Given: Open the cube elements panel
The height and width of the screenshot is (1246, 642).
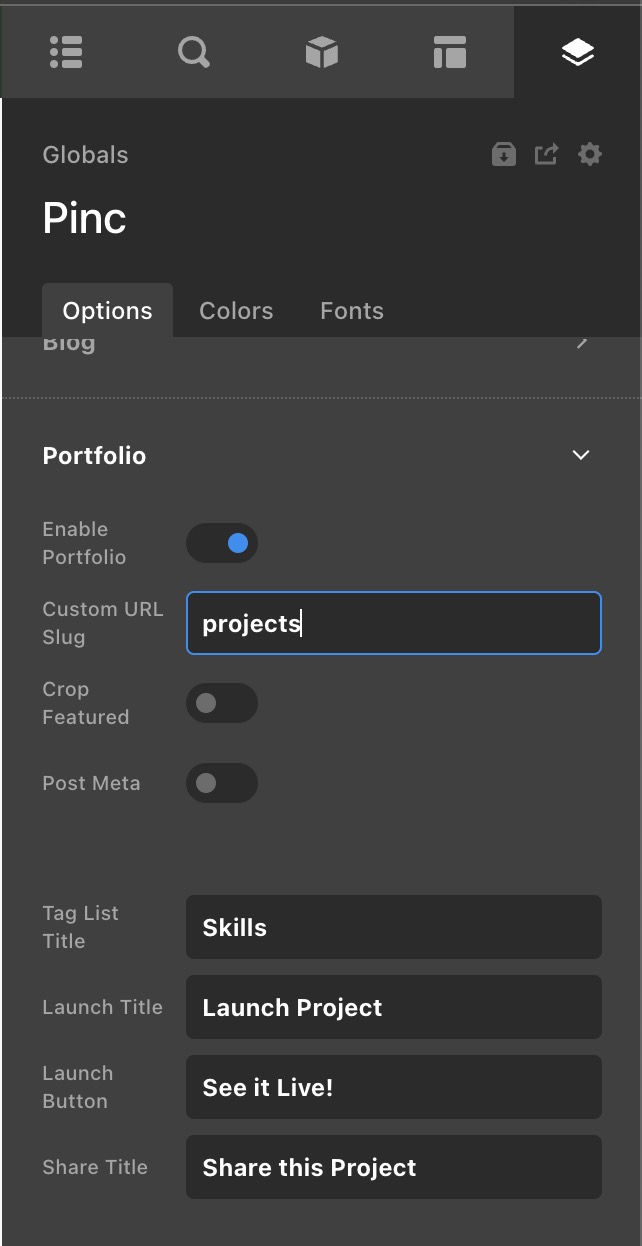Looking at the screenshot, I should click(322, 52).
